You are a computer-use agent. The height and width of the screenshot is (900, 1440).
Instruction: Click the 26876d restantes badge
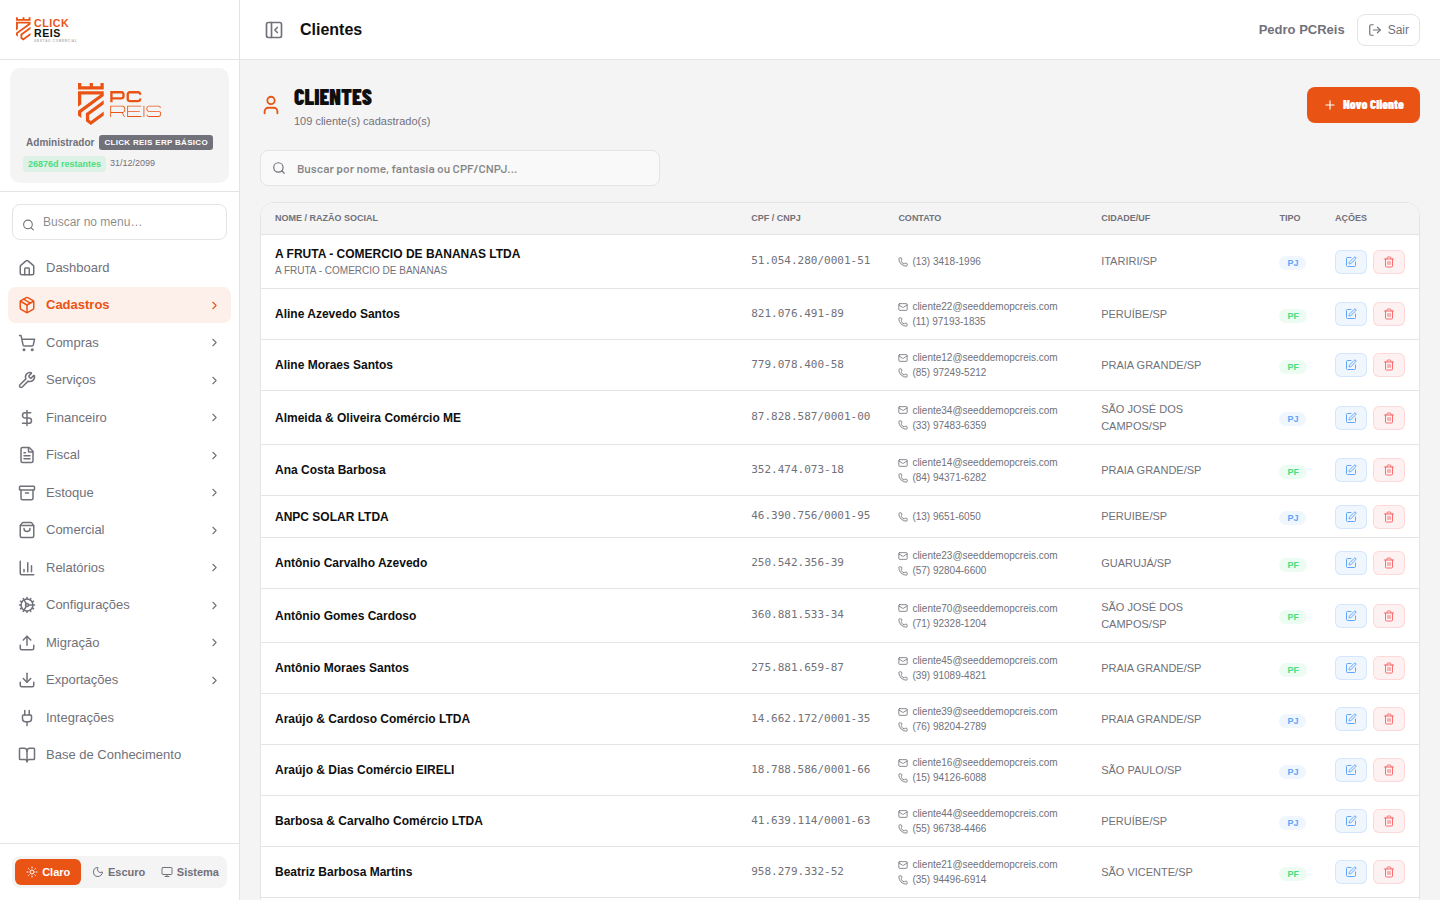[x=64, y=164]
